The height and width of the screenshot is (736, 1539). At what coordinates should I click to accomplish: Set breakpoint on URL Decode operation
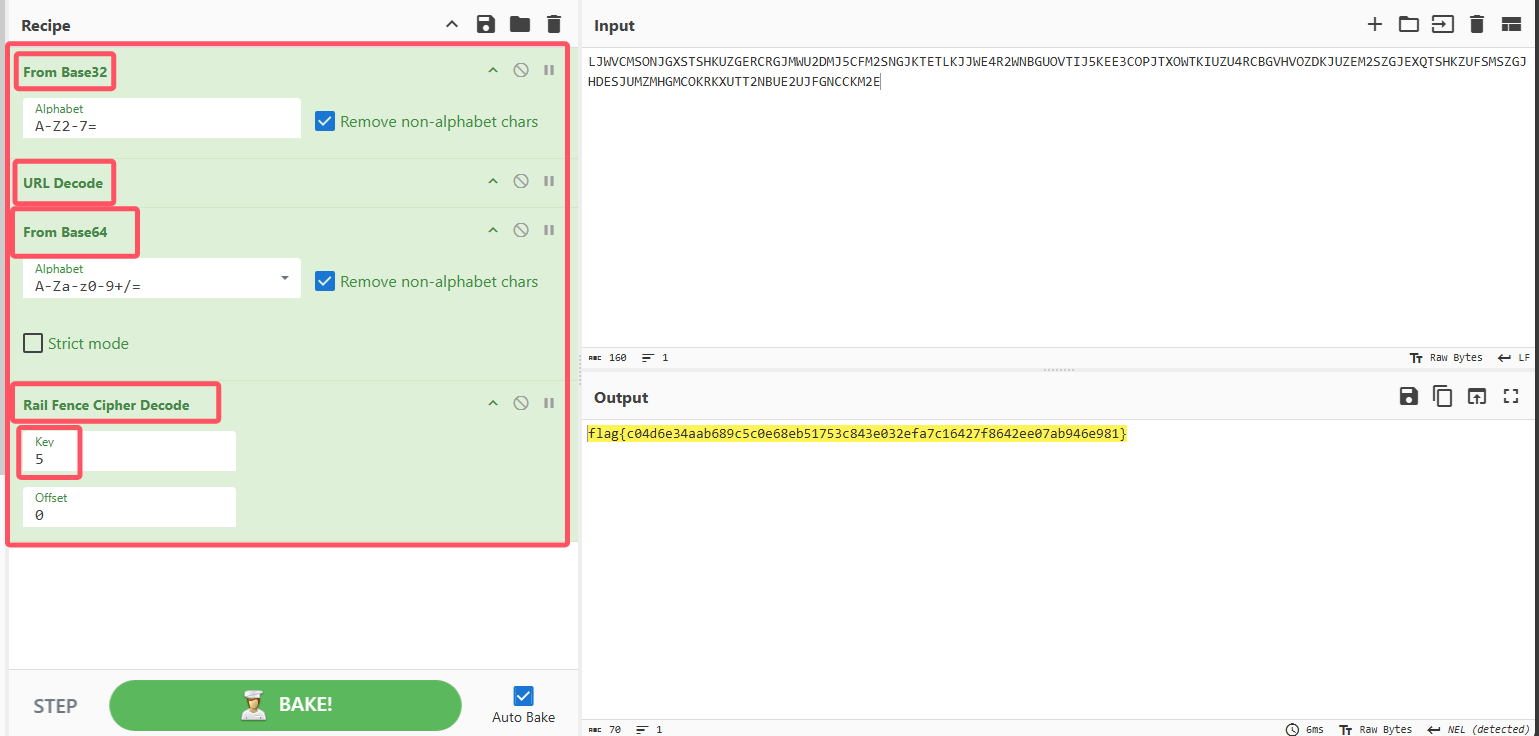pyautogui.click(x=549, y=181)
